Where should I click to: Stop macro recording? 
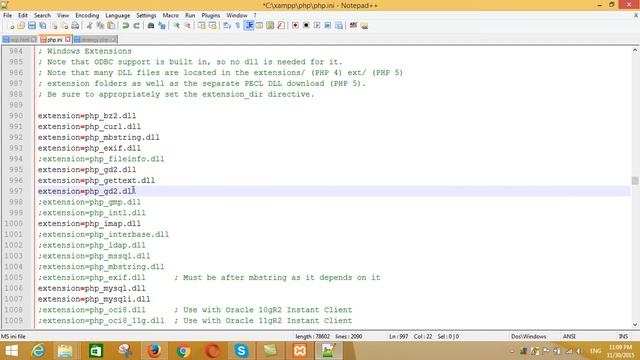click(x=306, y=26)
